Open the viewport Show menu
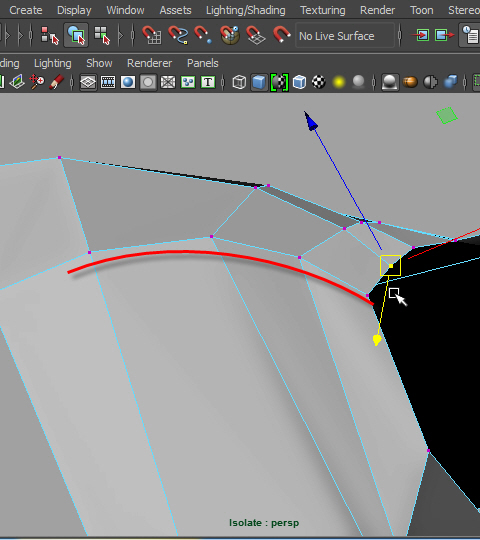This screenshot has width=480, height=540. 99,63
